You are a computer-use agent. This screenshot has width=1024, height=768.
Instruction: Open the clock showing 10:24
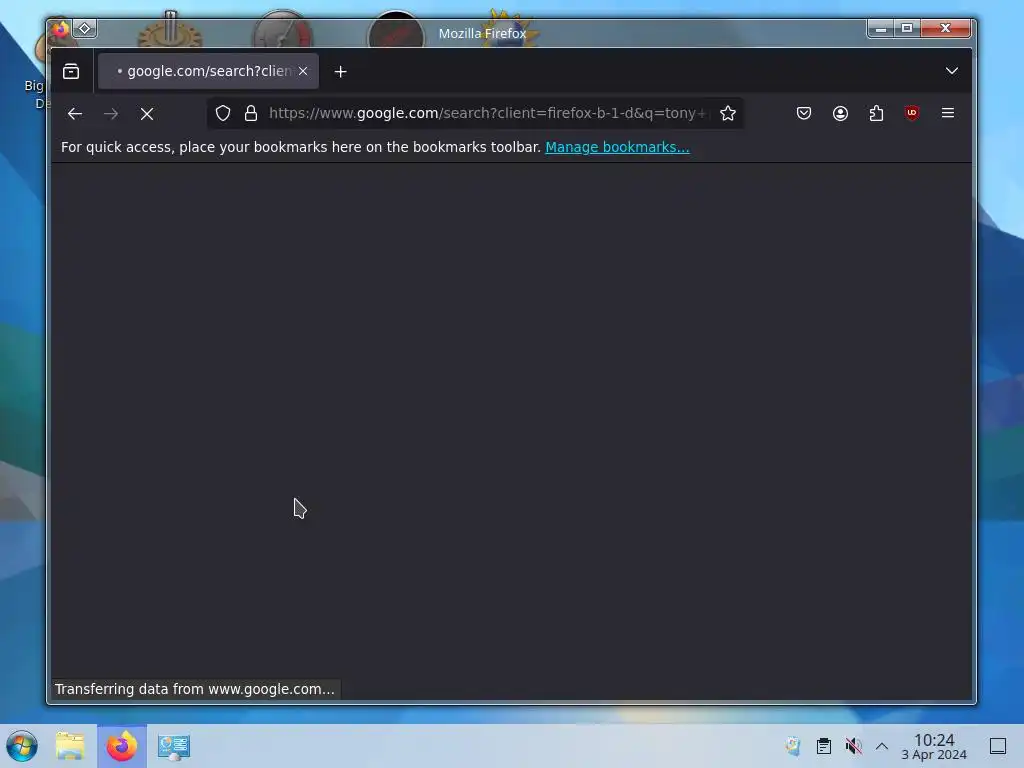click(x=934, y=746)
